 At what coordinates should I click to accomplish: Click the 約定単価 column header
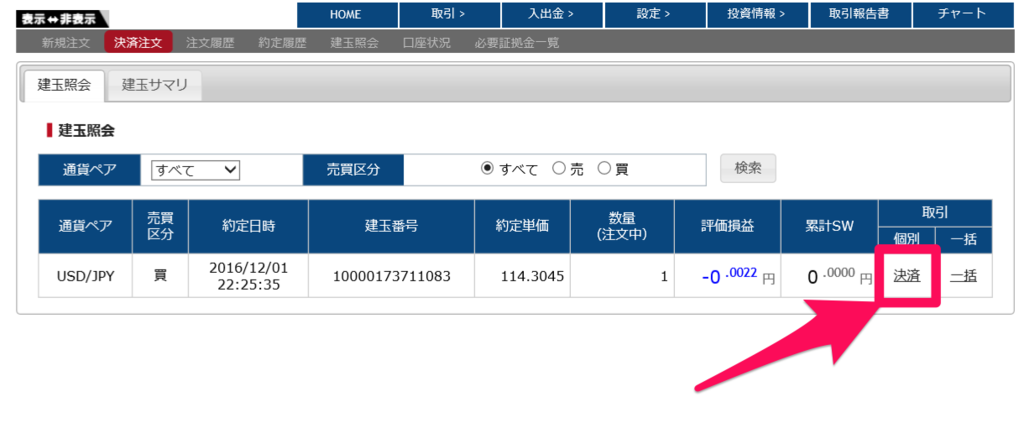click(522, 227)
